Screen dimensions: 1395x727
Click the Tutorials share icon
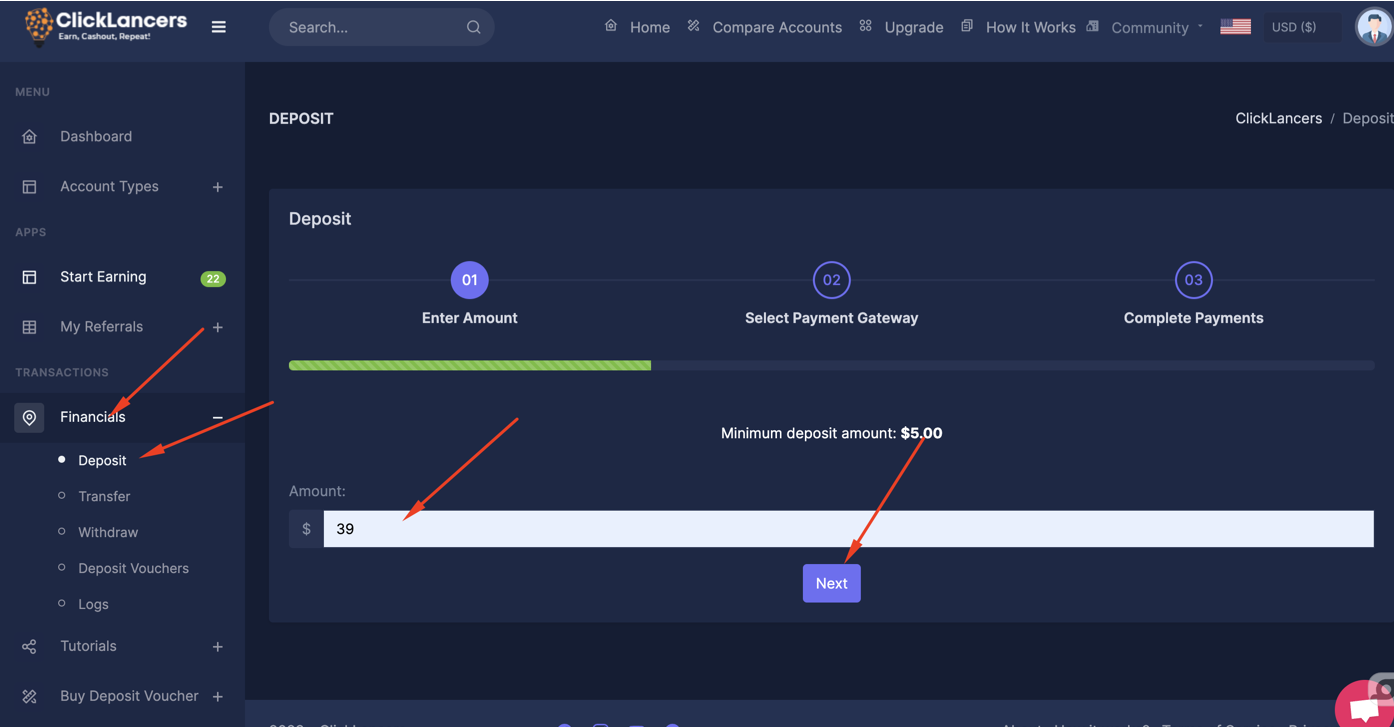pos(29,647)
